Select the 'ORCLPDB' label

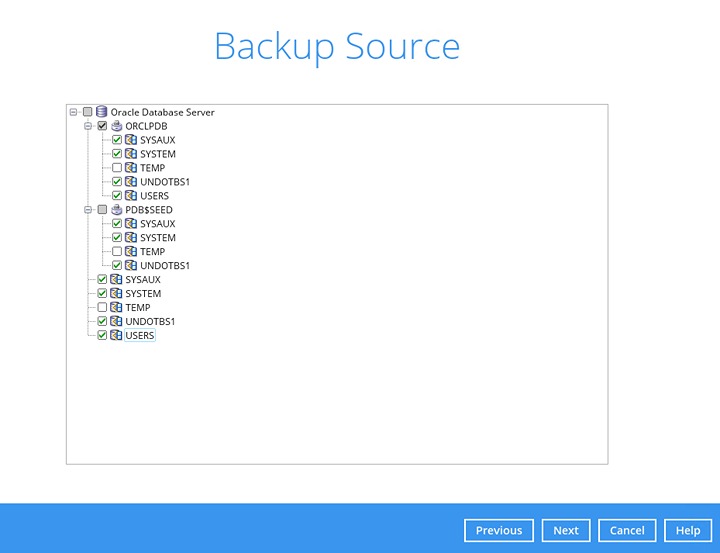point(146,126)
